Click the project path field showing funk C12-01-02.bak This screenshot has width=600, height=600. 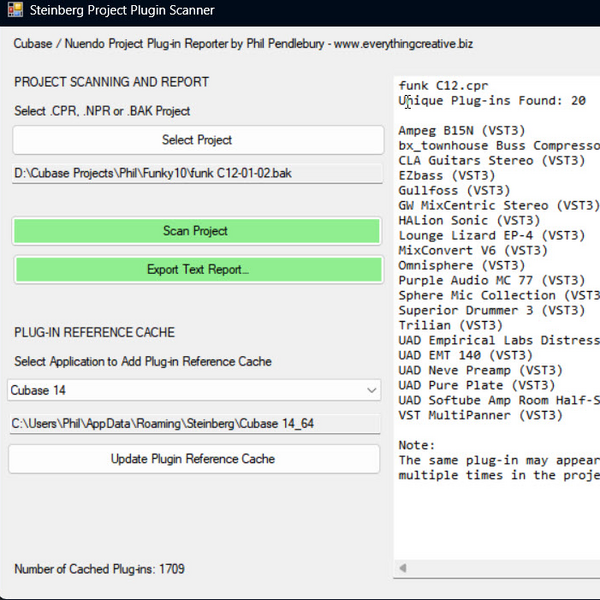coord(197,173)
